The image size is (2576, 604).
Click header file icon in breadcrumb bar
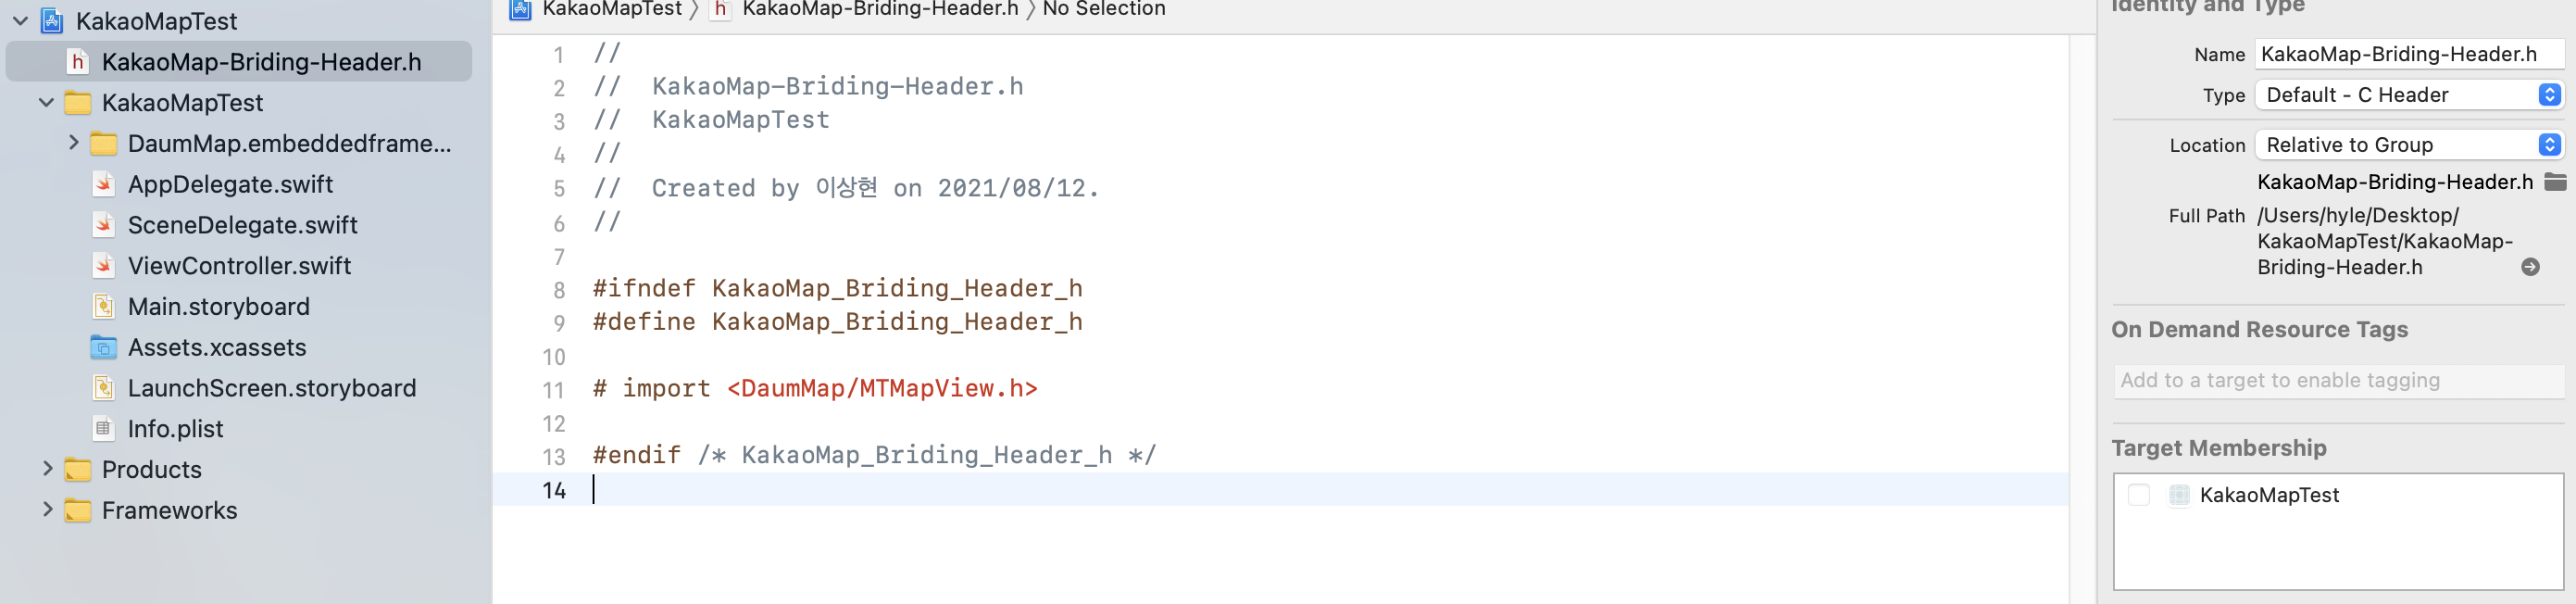[x=720, y=9]
